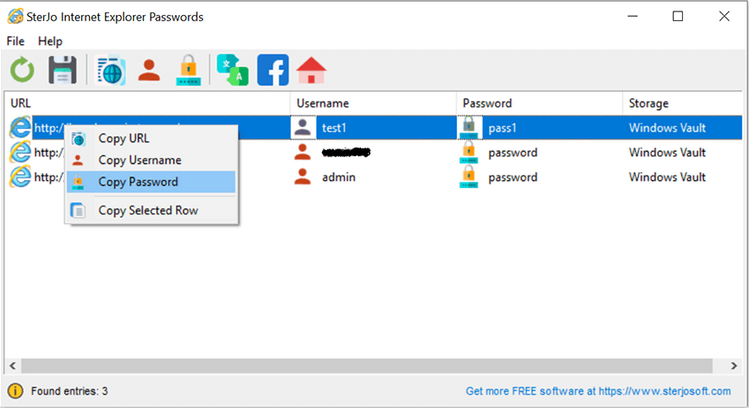Click the user icon beside the blacked-out username
The image size is (750, 409).
click(302, 152)
